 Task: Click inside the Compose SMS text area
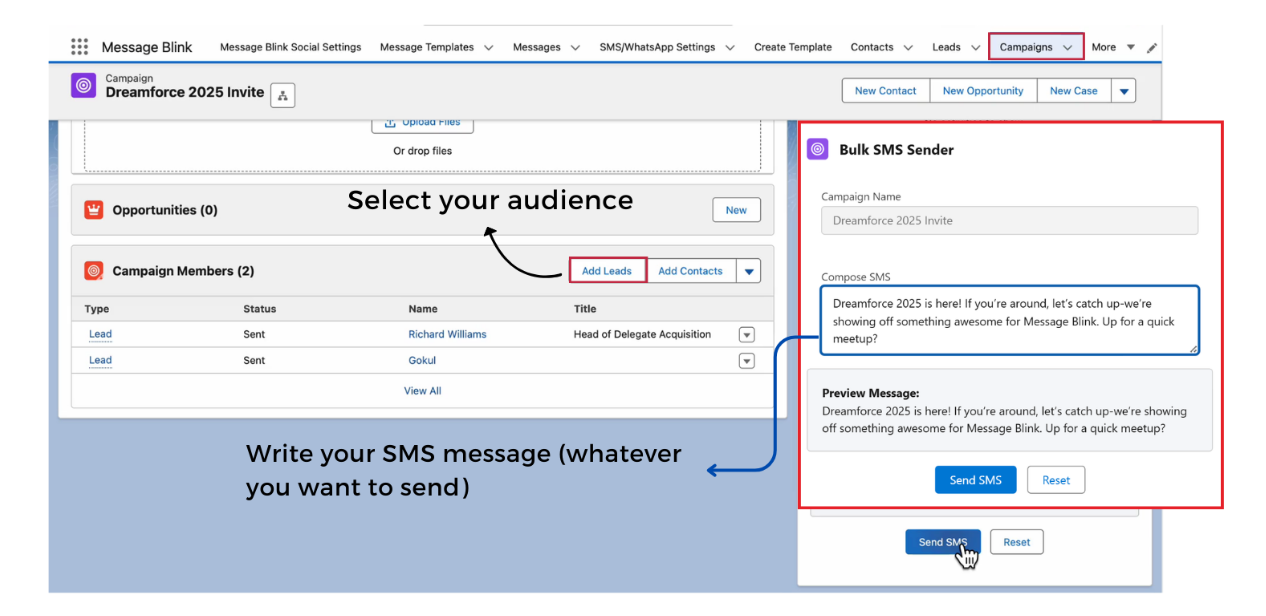click(x=1009, y=320)
